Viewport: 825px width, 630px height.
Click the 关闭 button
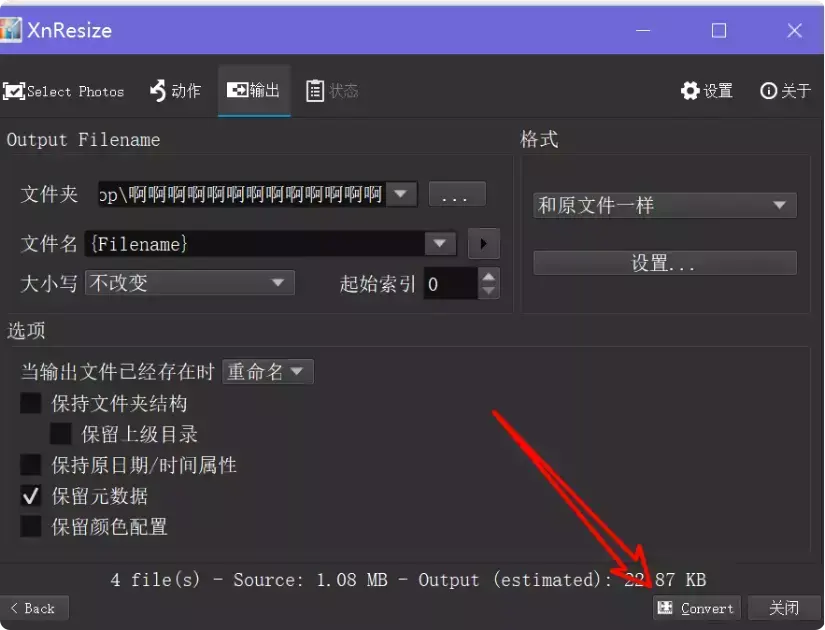pos(784,607)
